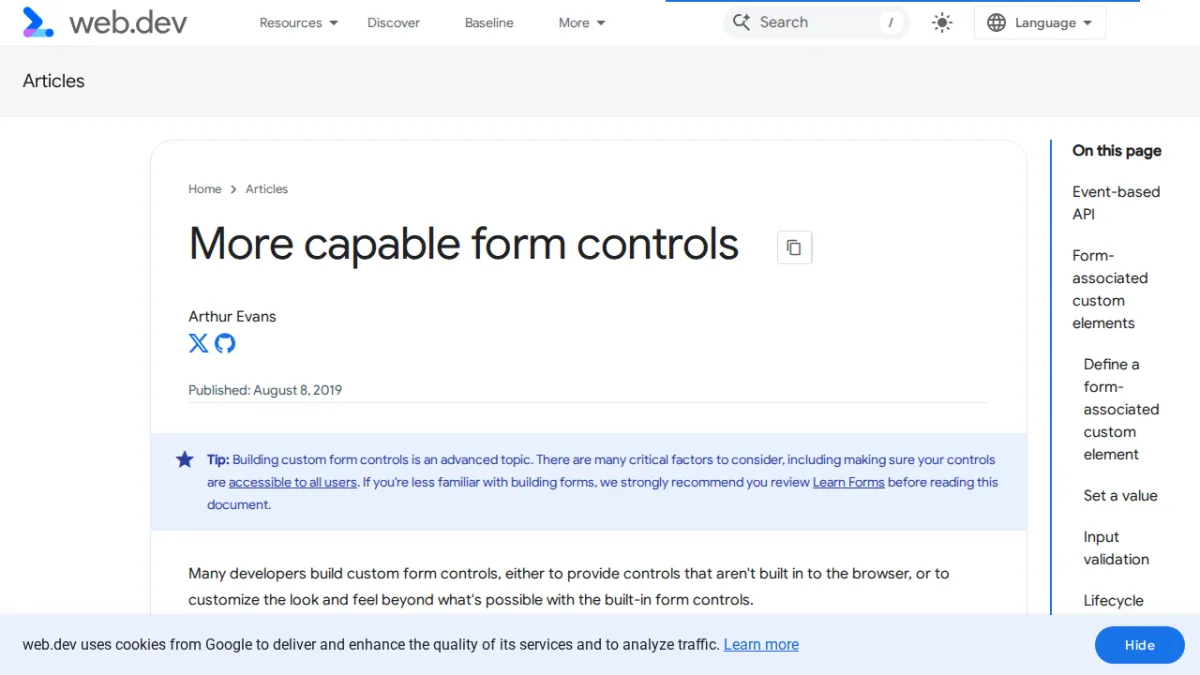Go to Home breadcrumb

pyautogui.click(x=205, y=189)
